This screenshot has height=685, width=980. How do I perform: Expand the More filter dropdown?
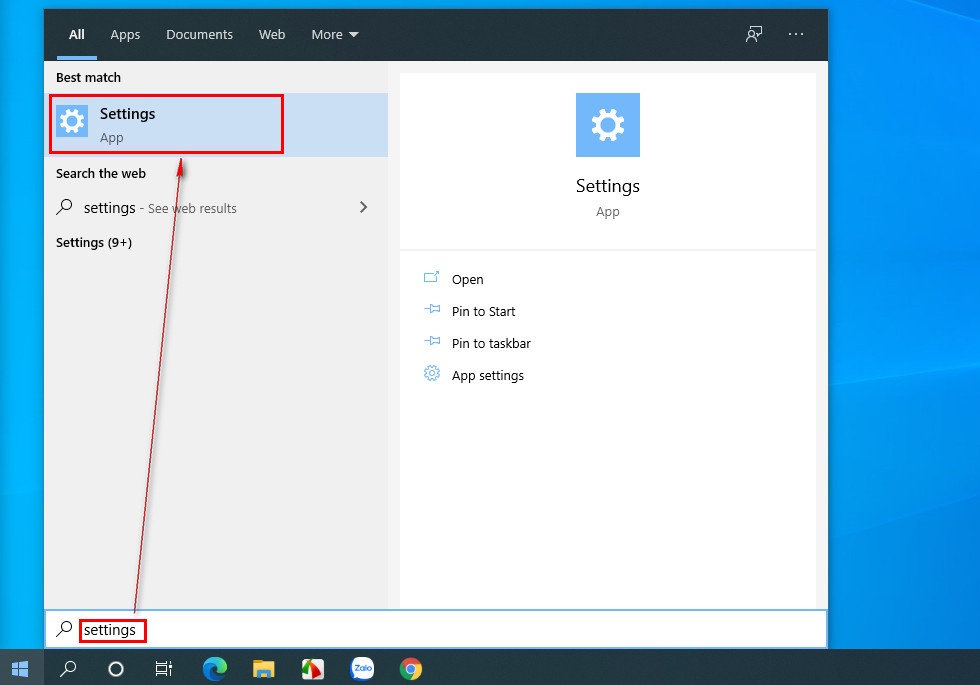[x=334, y=34]
